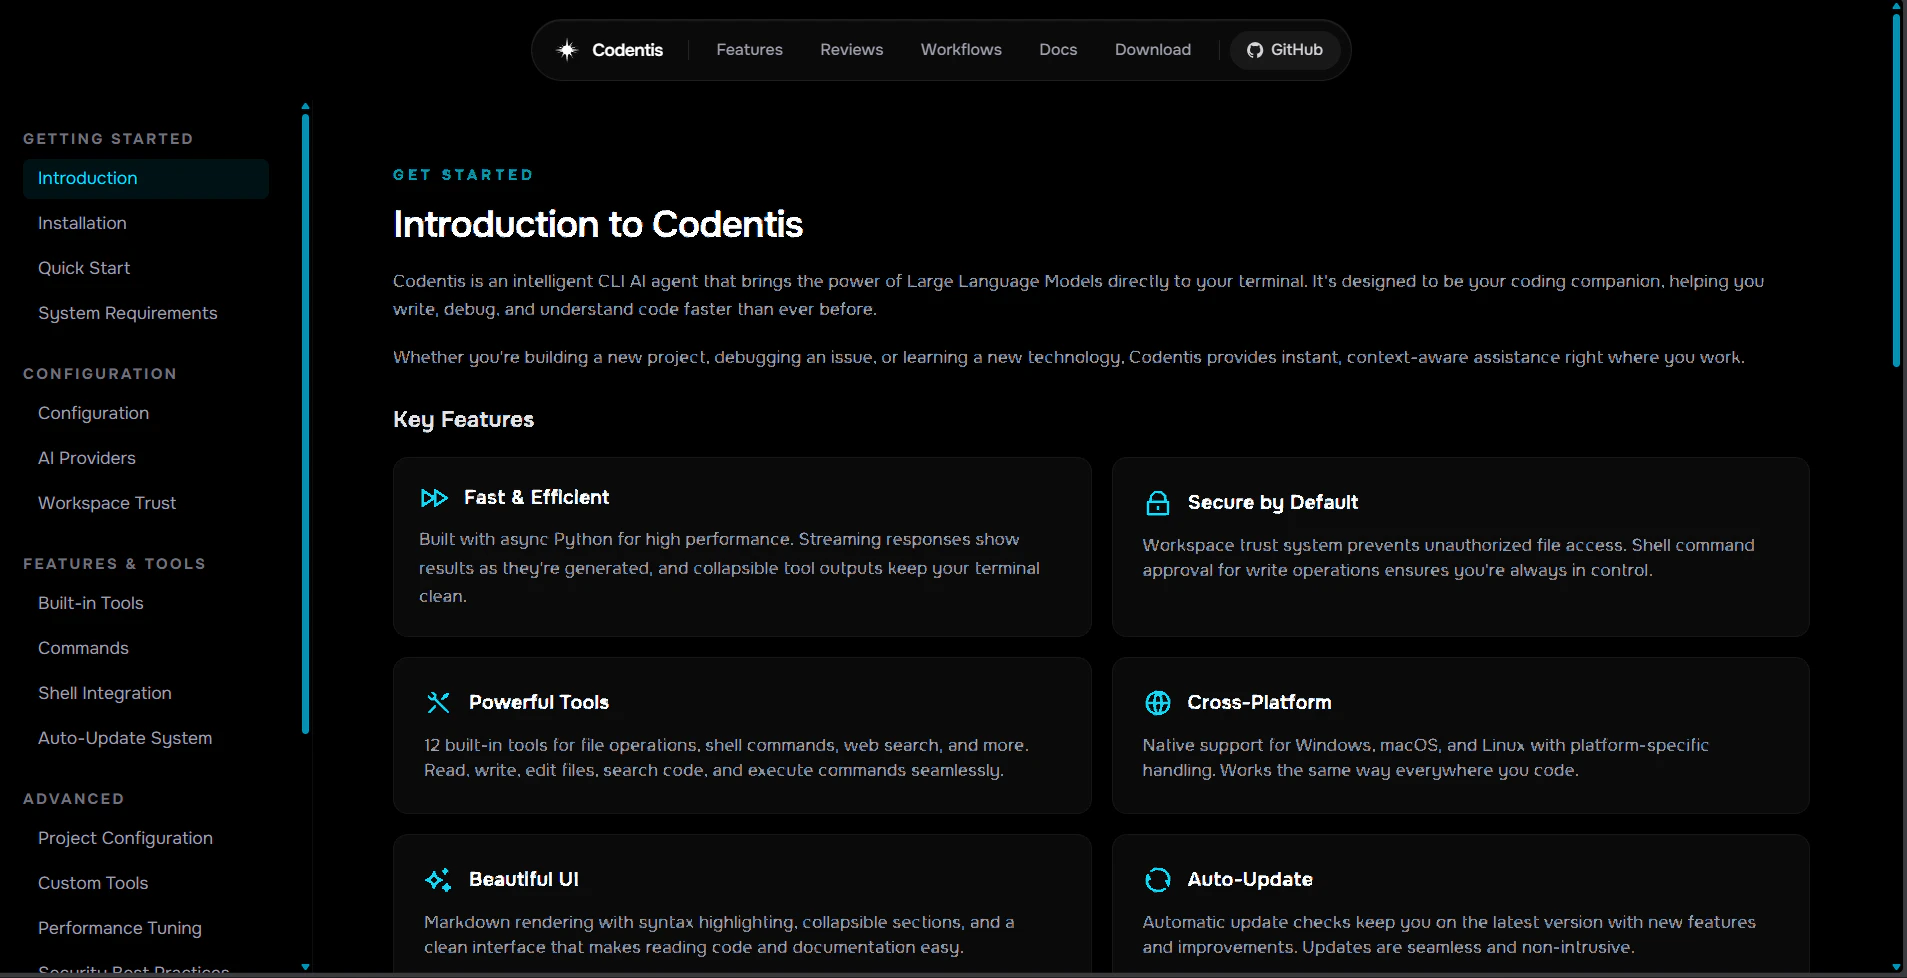
Task: Click the main page scrollbar thumb
Action: (x=1896, y=190)
